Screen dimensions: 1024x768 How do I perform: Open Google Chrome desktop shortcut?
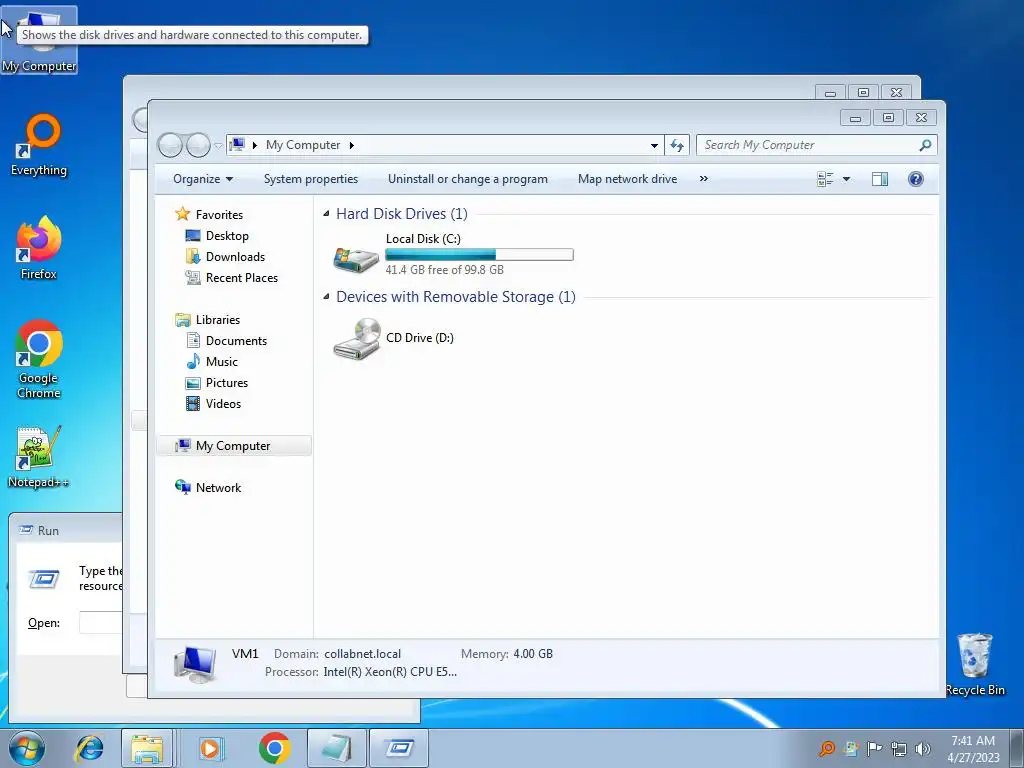tap(39, 359)
